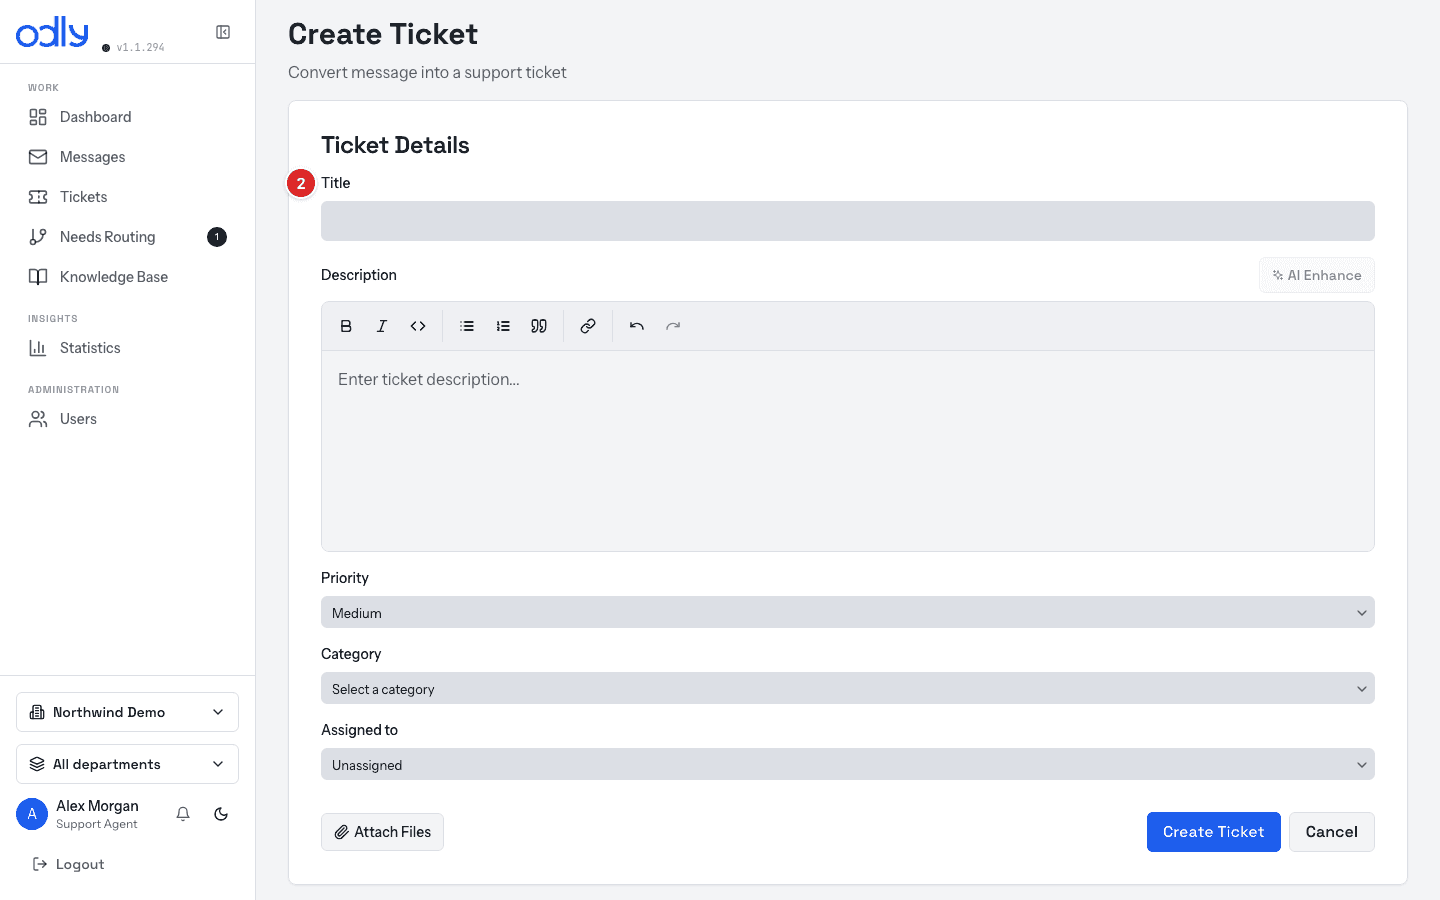Click Attach Files button
Viewport: 1440px width, 900px height.
pos(382,832)
